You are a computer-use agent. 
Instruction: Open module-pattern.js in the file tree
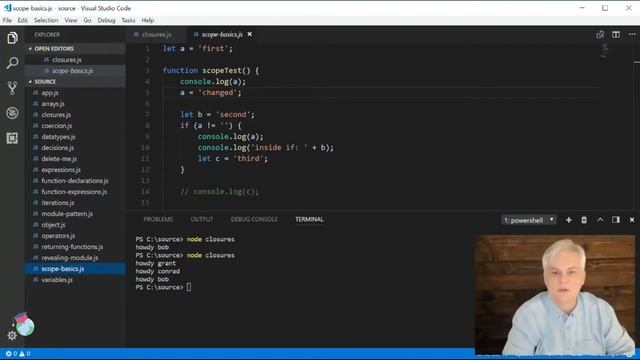click(x=76, y=214)
